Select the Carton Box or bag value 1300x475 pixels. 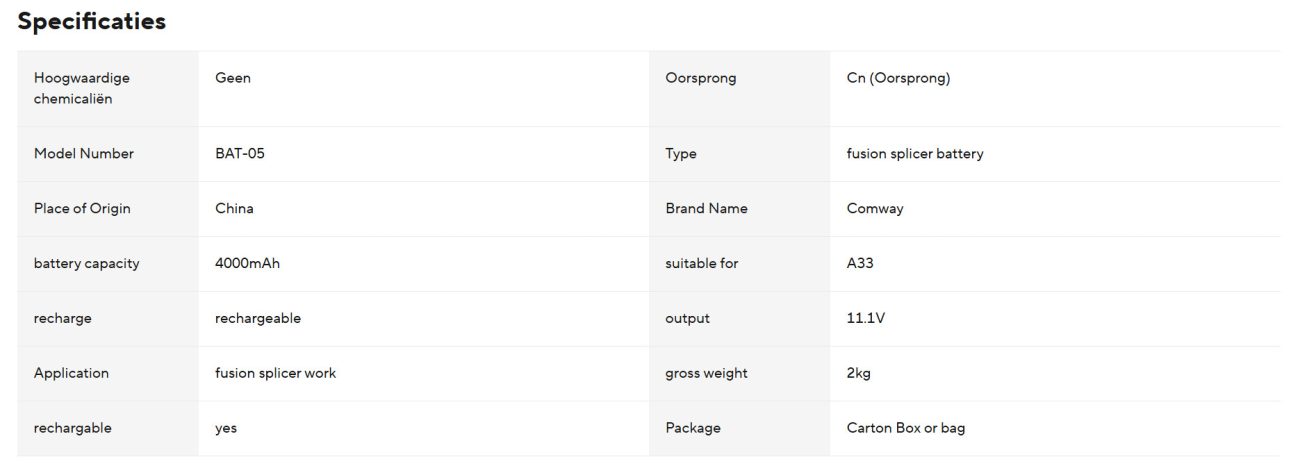(905, 428)
